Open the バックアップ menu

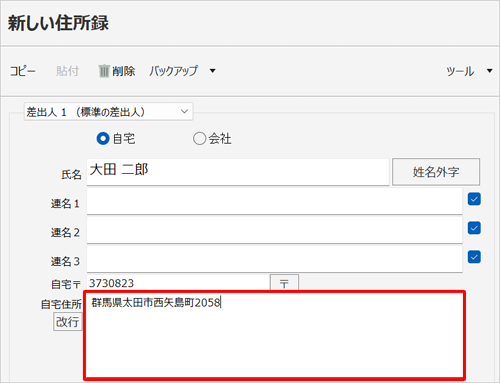173,71
